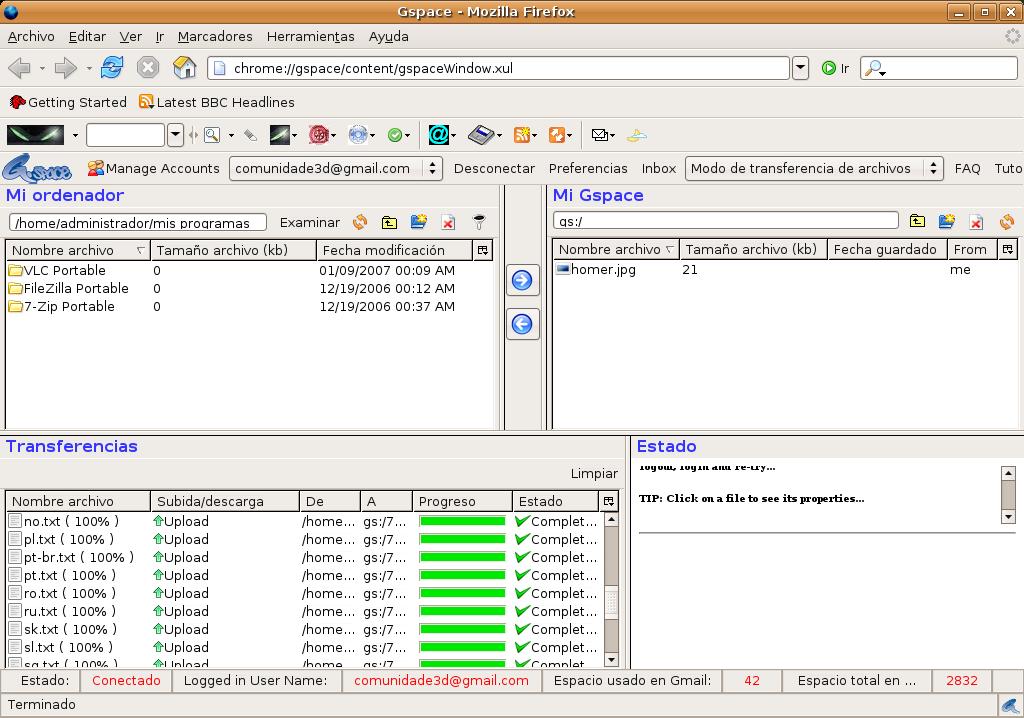Screen dimensions: 1024x718
Task: Click Examinar to browse folders
Action: pos(310,223)
